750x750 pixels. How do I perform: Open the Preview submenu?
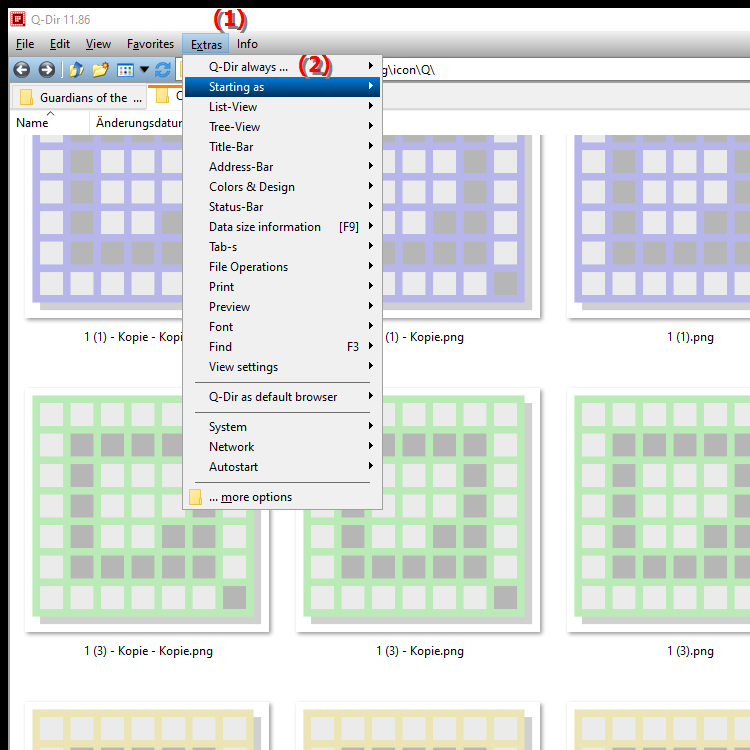click(x=282, y=307)
